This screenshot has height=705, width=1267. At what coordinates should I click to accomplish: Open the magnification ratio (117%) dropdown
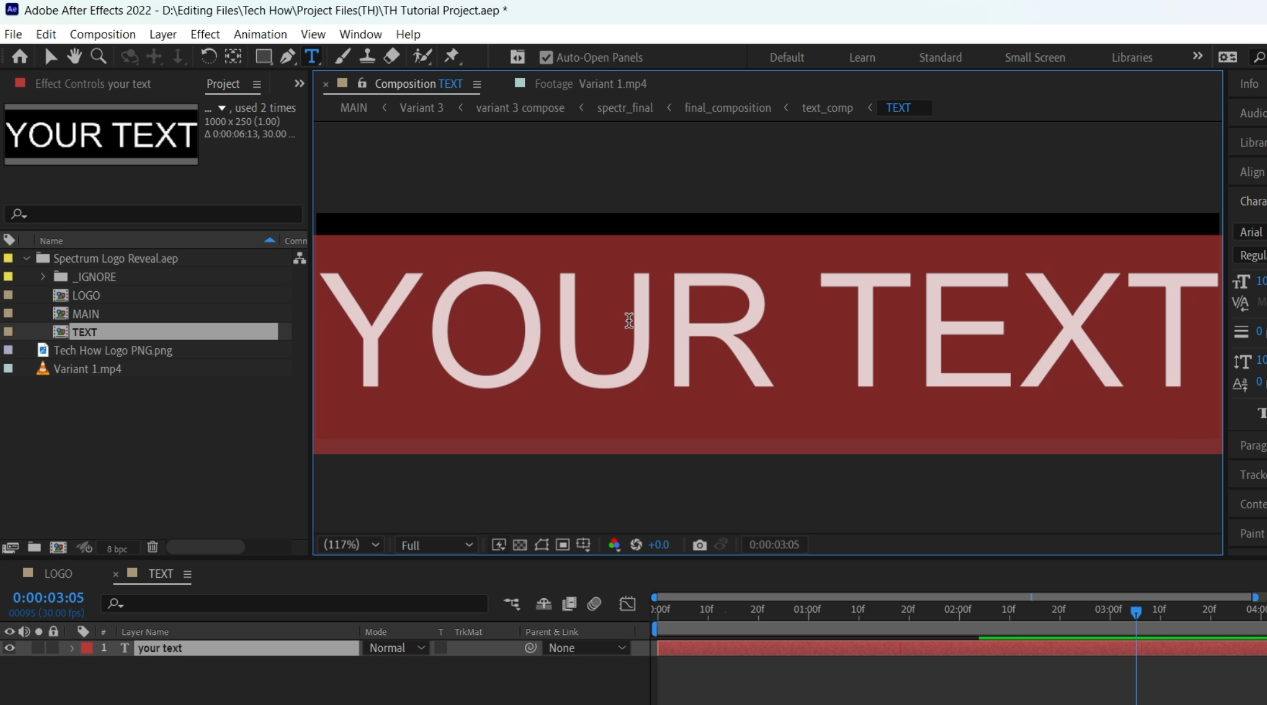(x=352, y=545)
